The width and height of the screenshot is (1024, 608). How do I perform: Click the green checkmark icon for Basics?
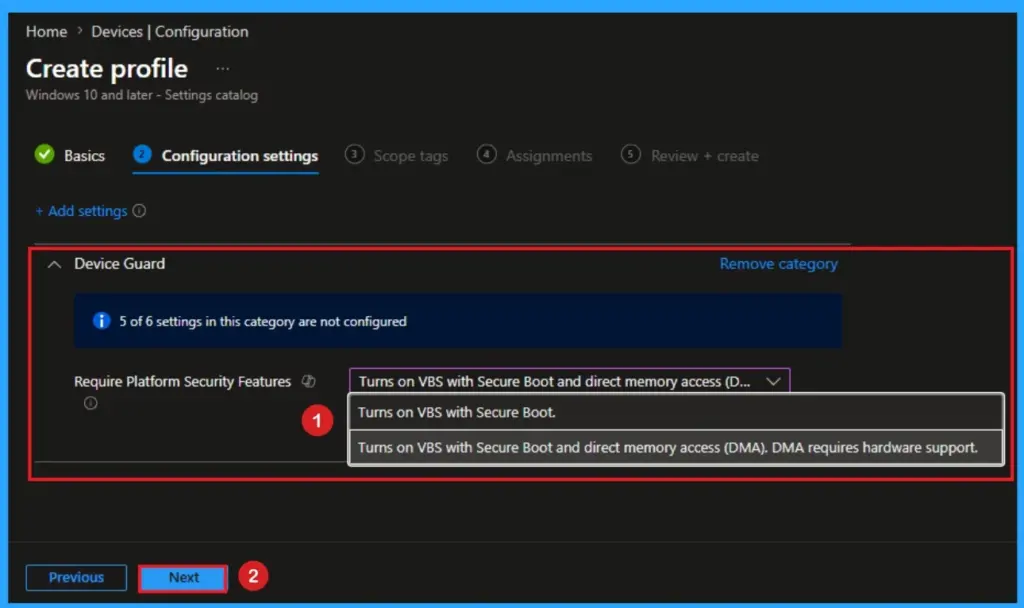point(44,155)
